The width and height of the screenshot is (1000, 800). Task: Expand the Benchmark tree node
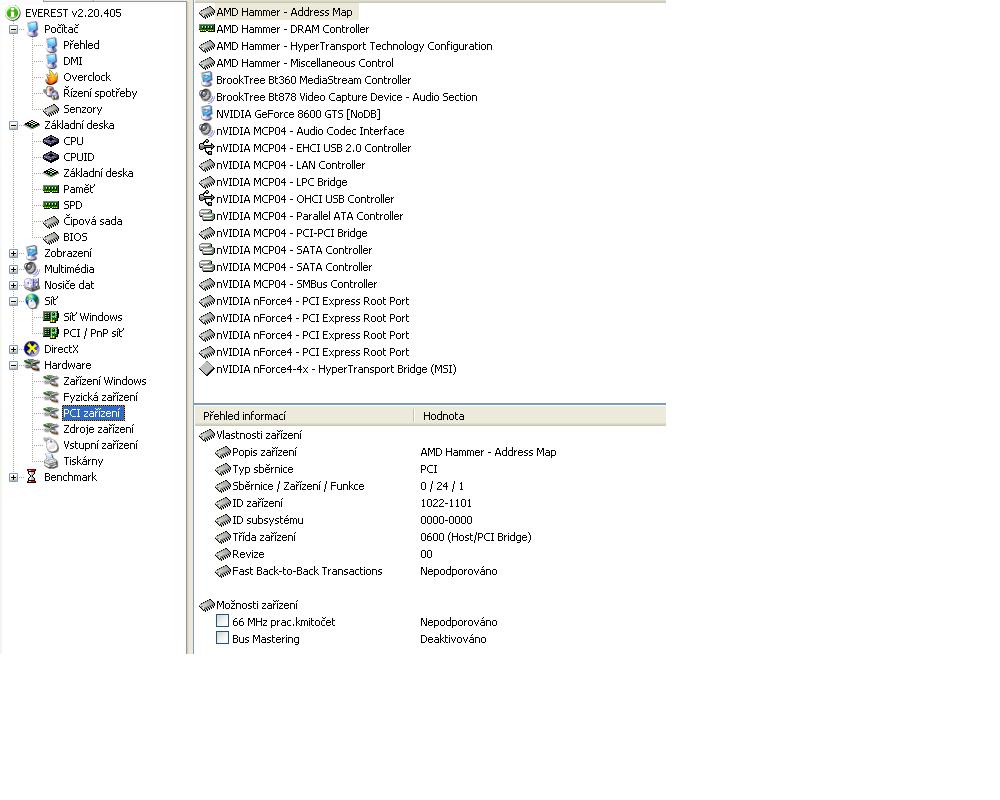(13, 477)
